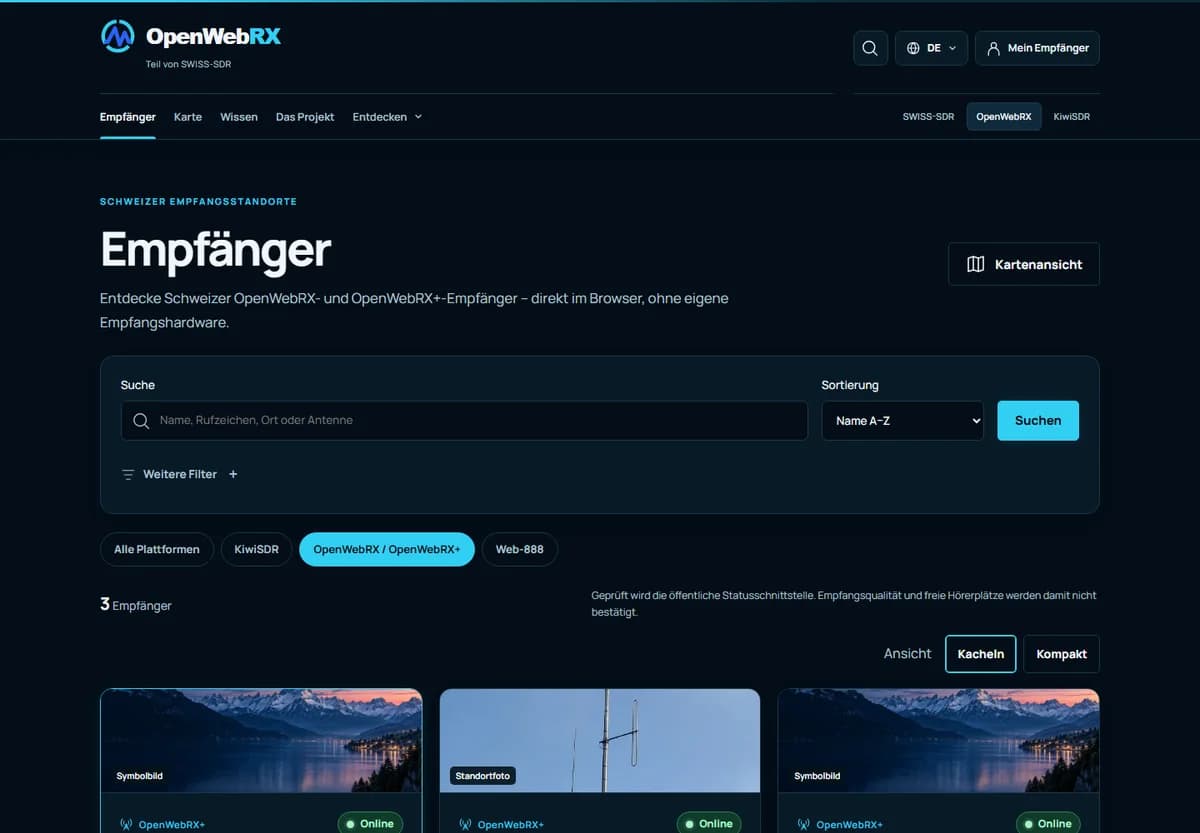
Task: Expand Weitere Filter
Action: pos(180,475)
